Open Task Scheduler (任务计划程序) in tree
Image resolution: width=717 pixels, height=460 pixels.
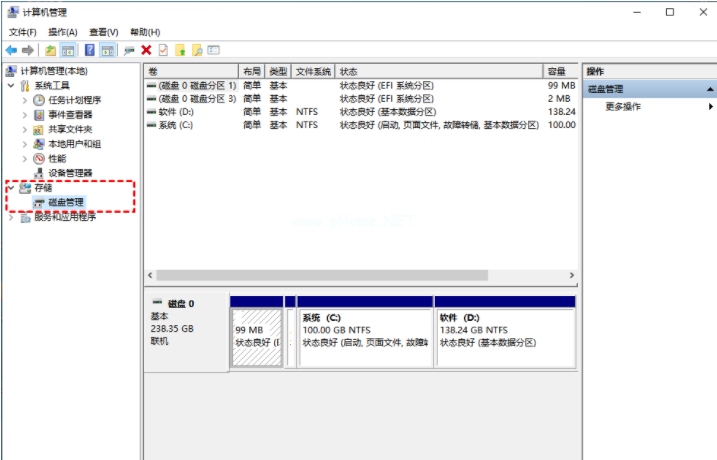point(74,100)
